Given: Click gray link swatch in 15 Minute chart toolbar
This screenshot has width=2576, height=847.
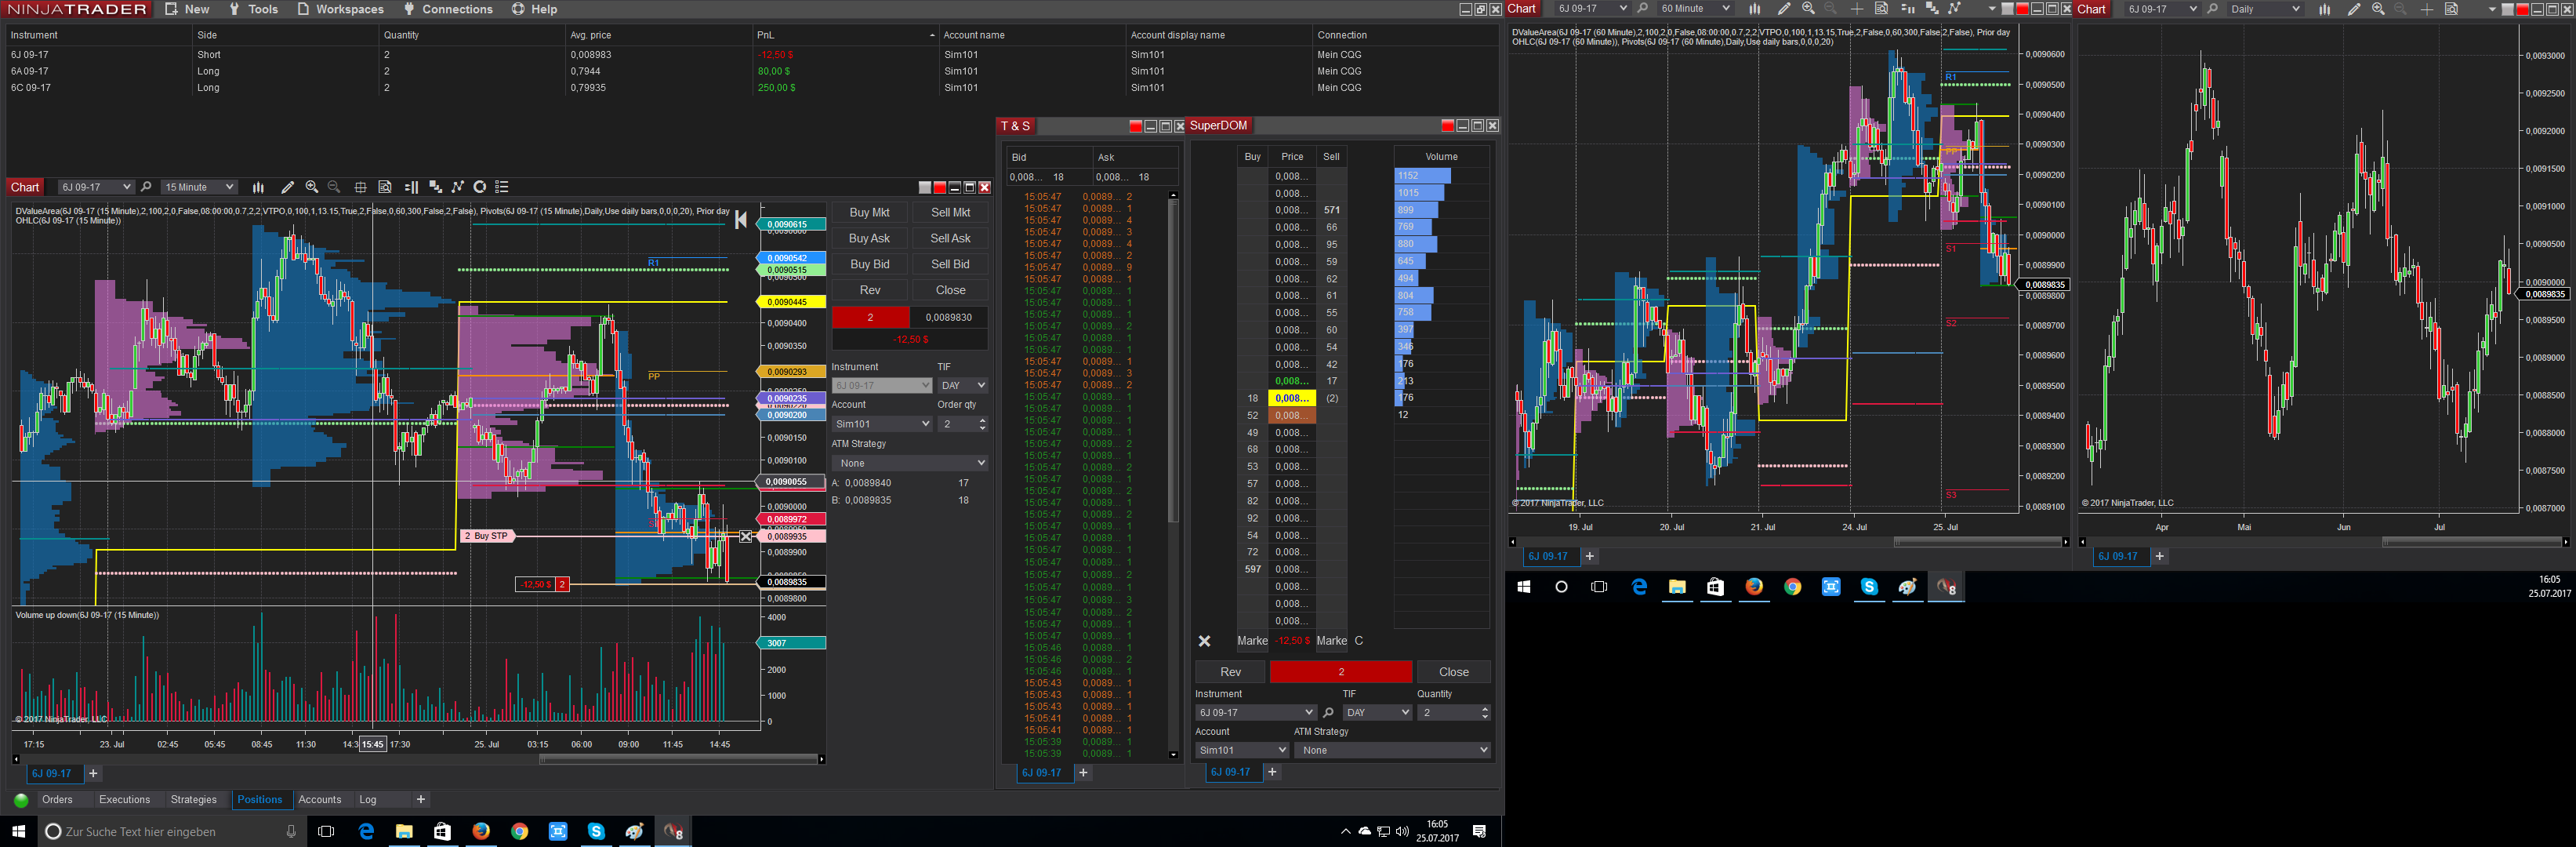Looking at the screenshot, I should 925,187.
